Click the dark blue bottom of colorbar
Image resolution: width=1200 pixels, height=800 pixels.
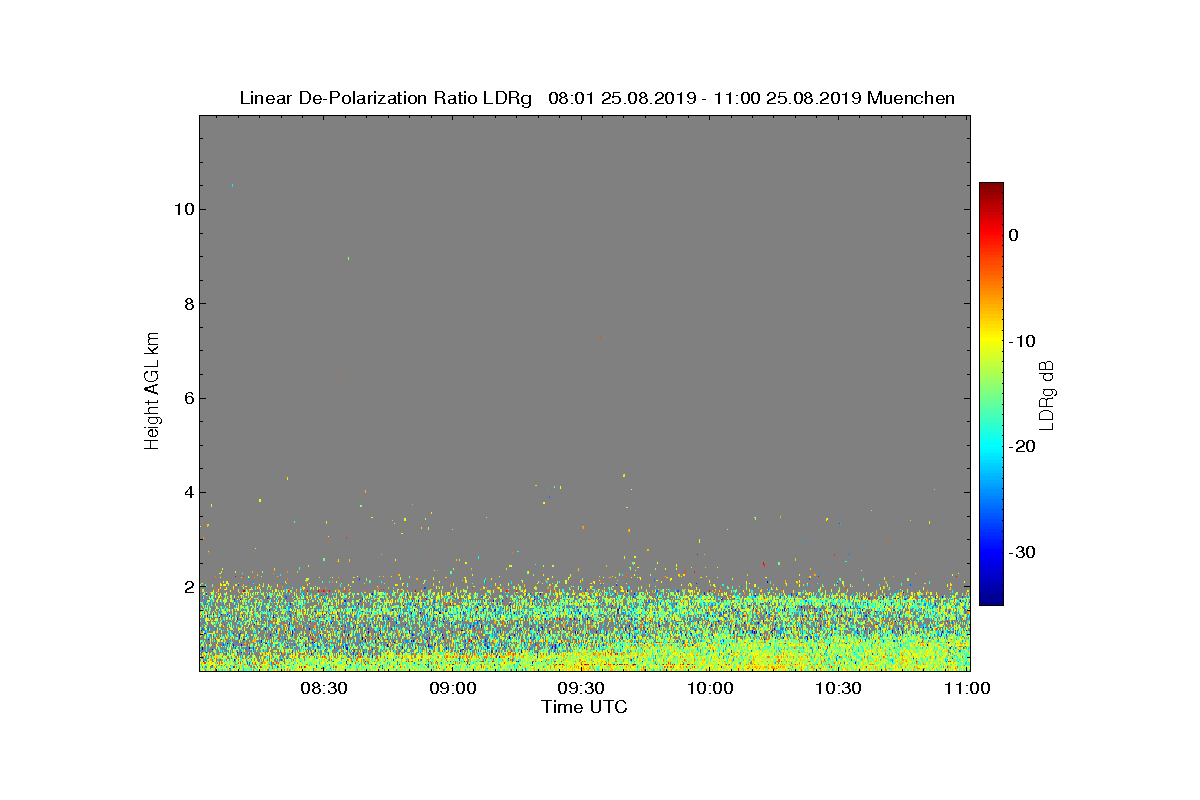coord(991,599)
